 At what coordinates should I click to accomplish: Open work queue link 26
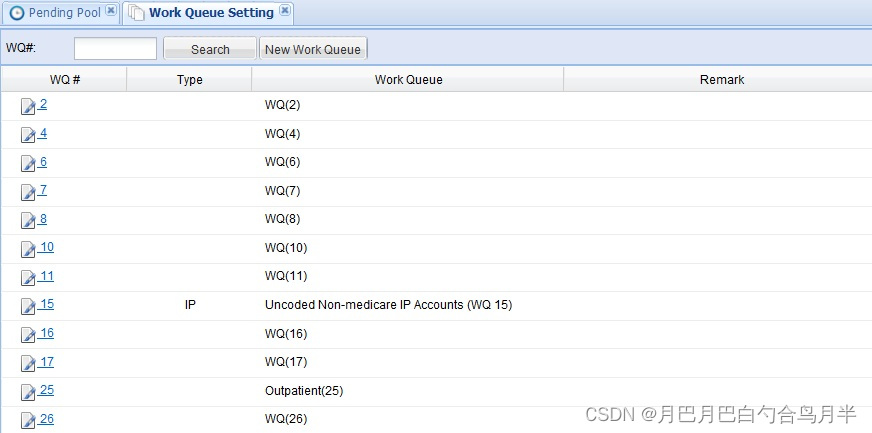pyautogui.click(x=47, y=419)
